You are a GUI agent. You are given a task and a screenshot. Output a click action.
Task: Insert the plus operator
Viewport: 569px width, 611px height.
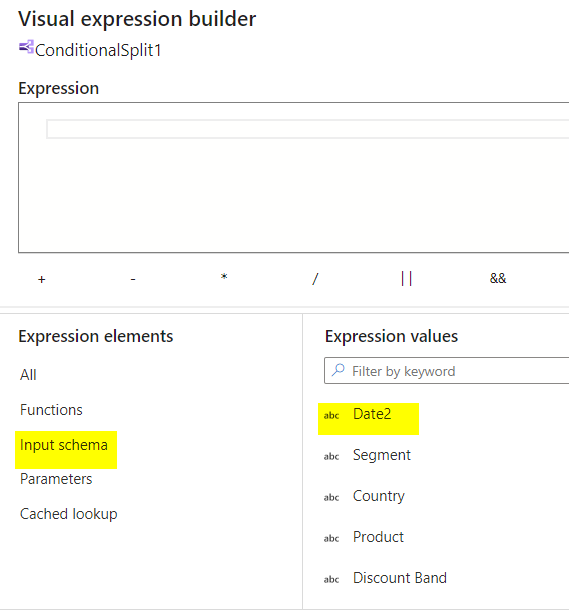(x=42, y=279)
